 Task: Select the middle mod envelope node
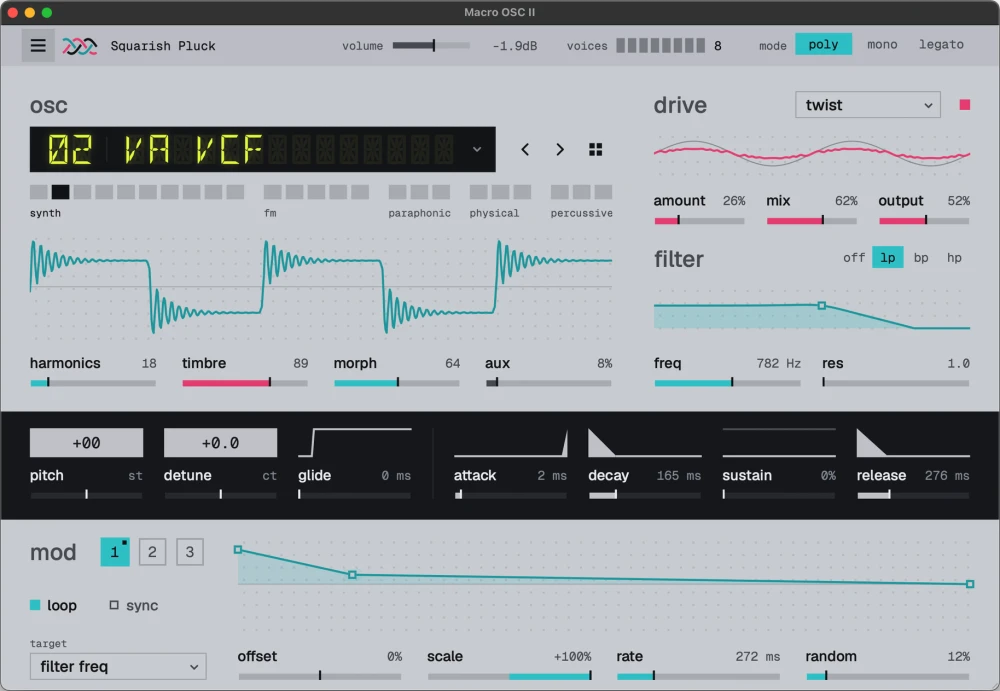(352, 575)
